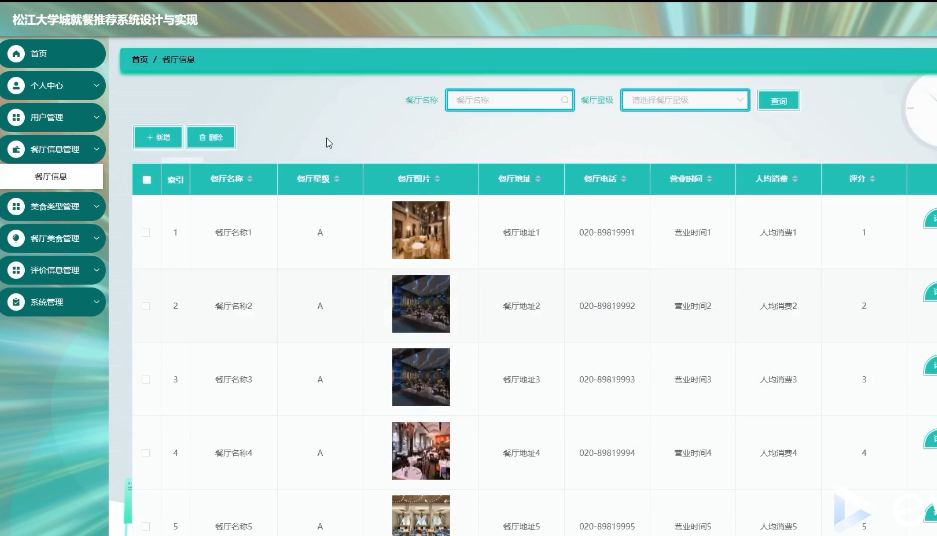The image size is (937, 536).
Task: Open 个人中心 menu label
Action: tap(47, 85)
